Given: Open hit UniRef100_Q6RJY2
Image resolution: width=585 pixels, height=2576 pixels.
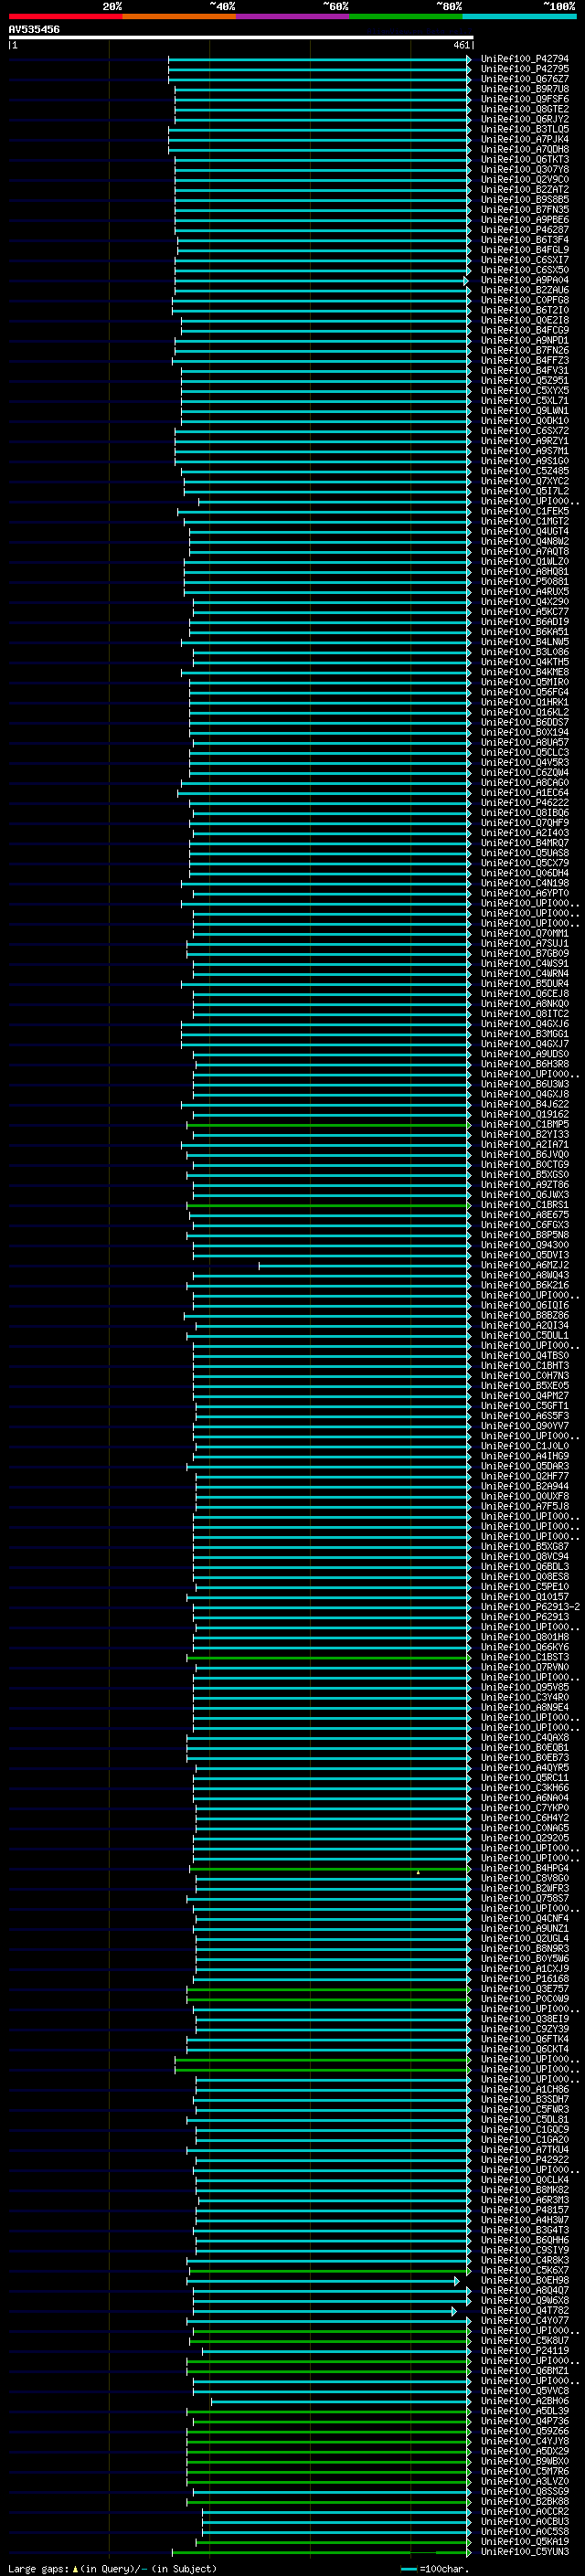Looking at the screenshot, I should pos(525,119).
